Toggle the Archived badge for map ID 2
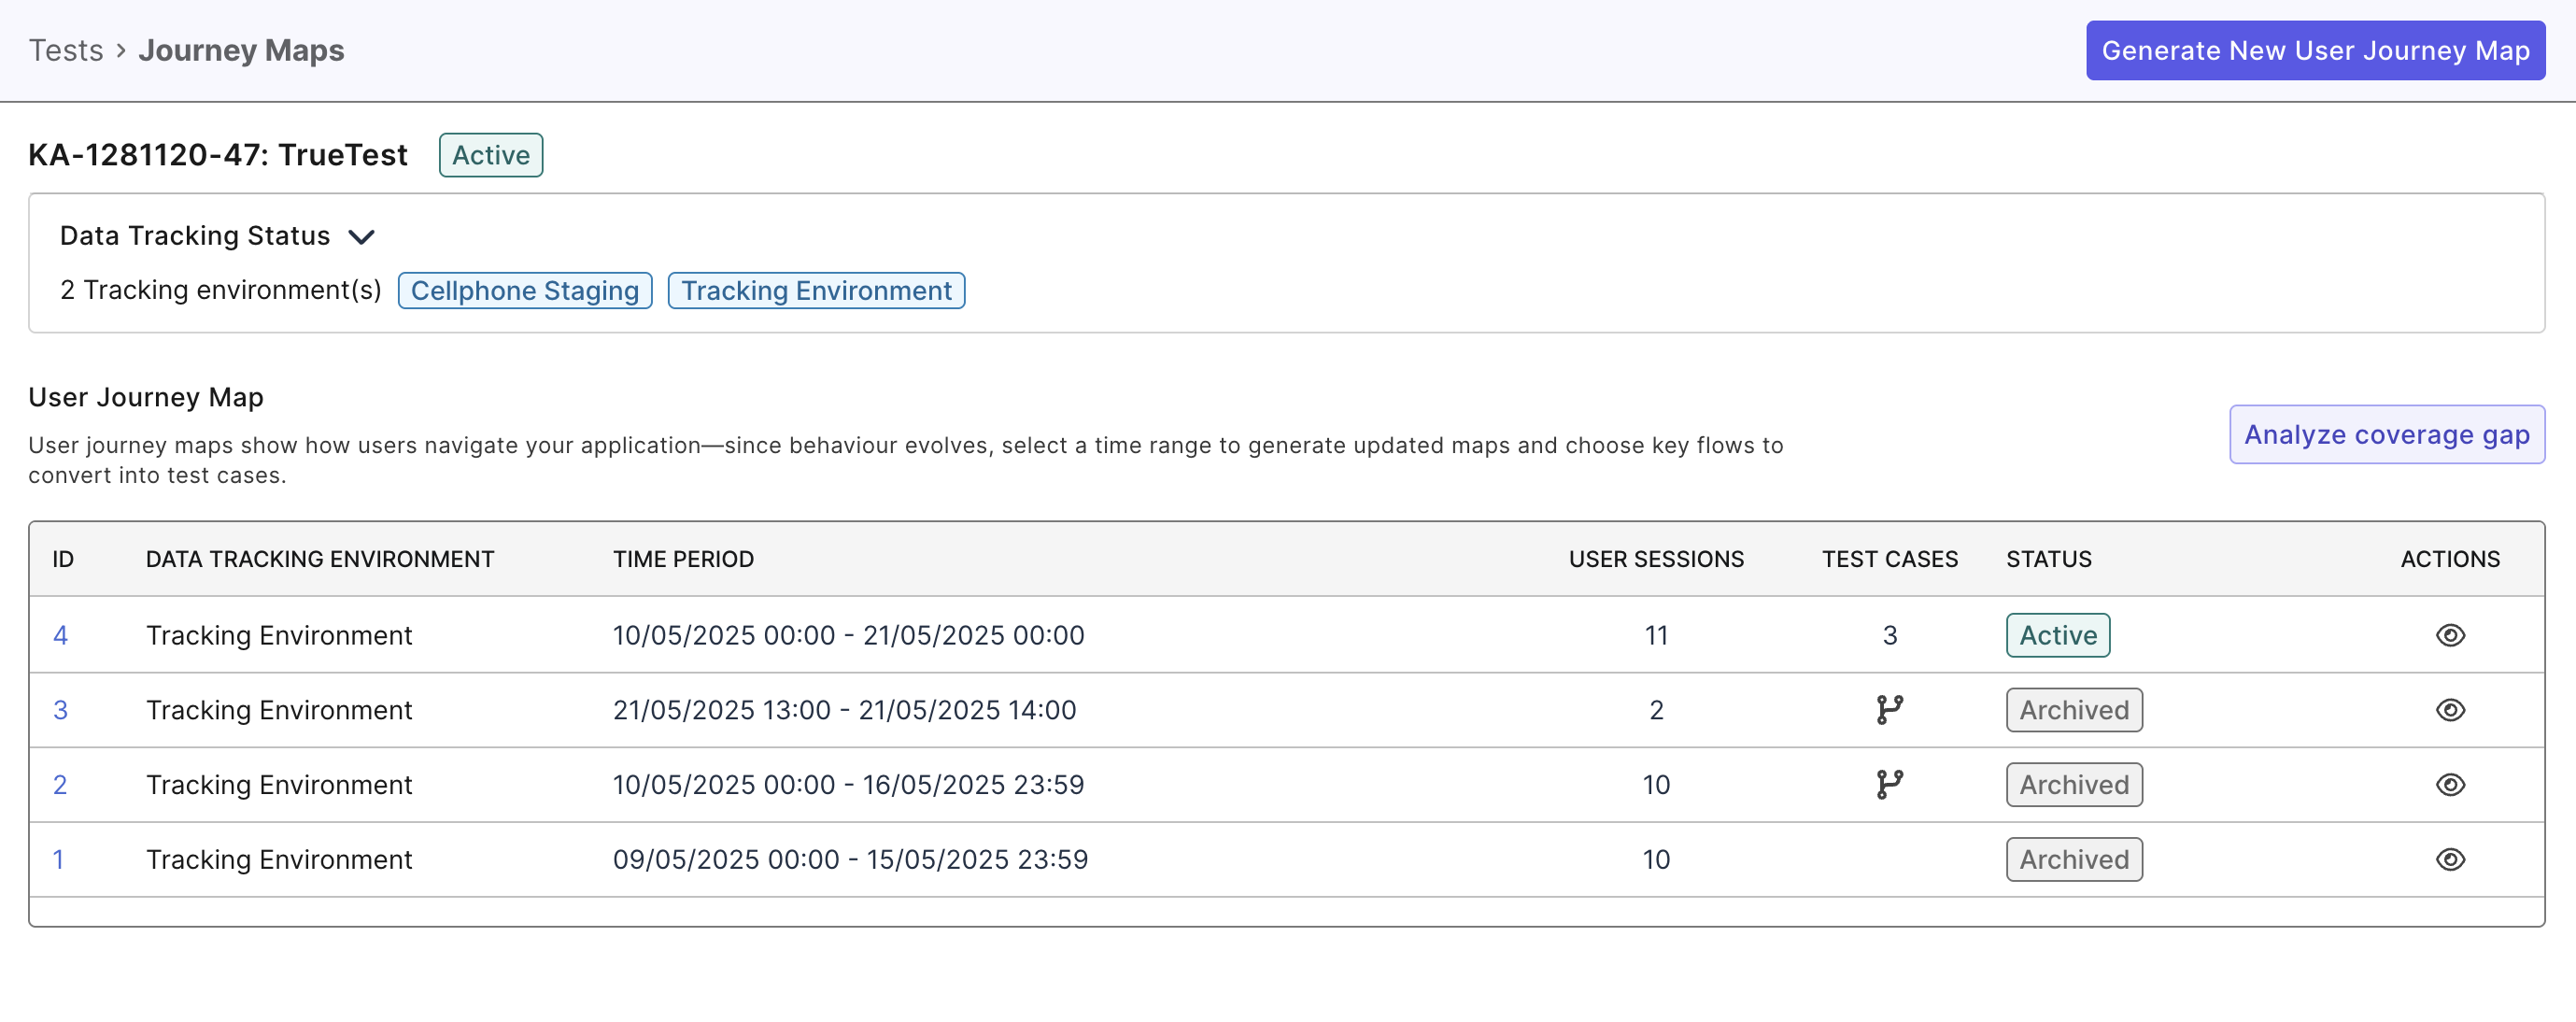Screen dimensions: 2576x1022 (2072, 784)
